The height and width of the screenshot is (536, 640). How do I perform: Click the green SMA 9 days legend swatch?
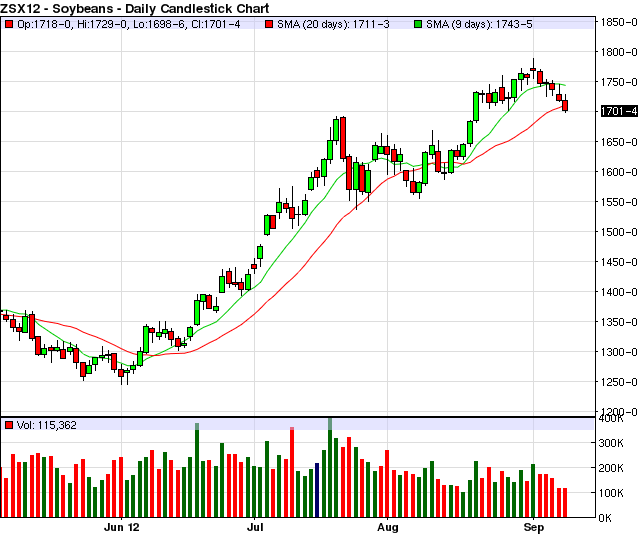[x=418, y=24]
